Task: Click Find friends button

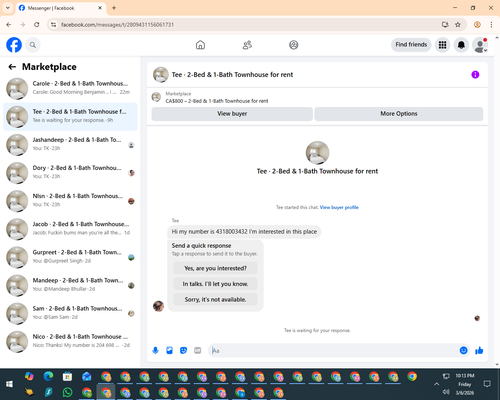Action: [x=411, y=45]
